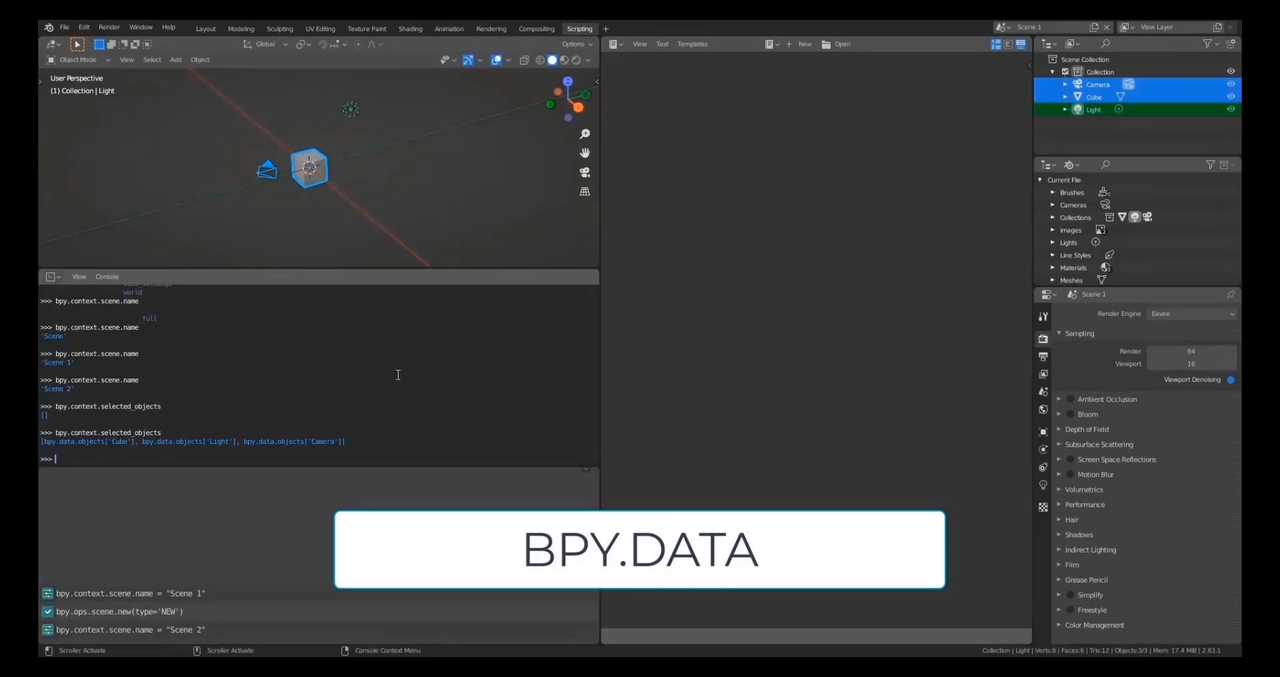Collapse the Sampling panel
Screen dimensions: 1280x677
pos(1059,333)
